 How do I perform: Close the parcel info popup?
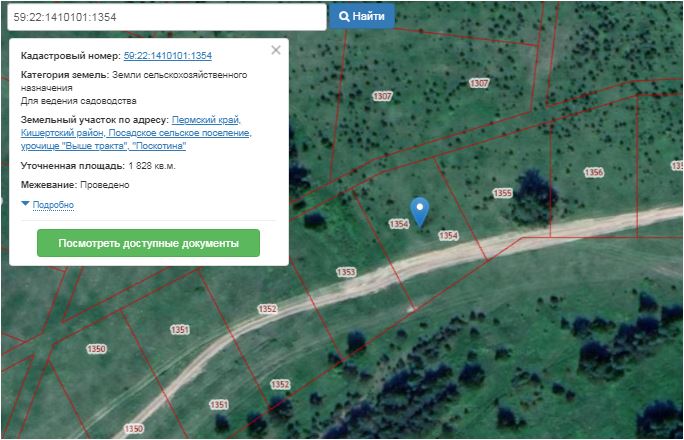click(x=276, y=50)
